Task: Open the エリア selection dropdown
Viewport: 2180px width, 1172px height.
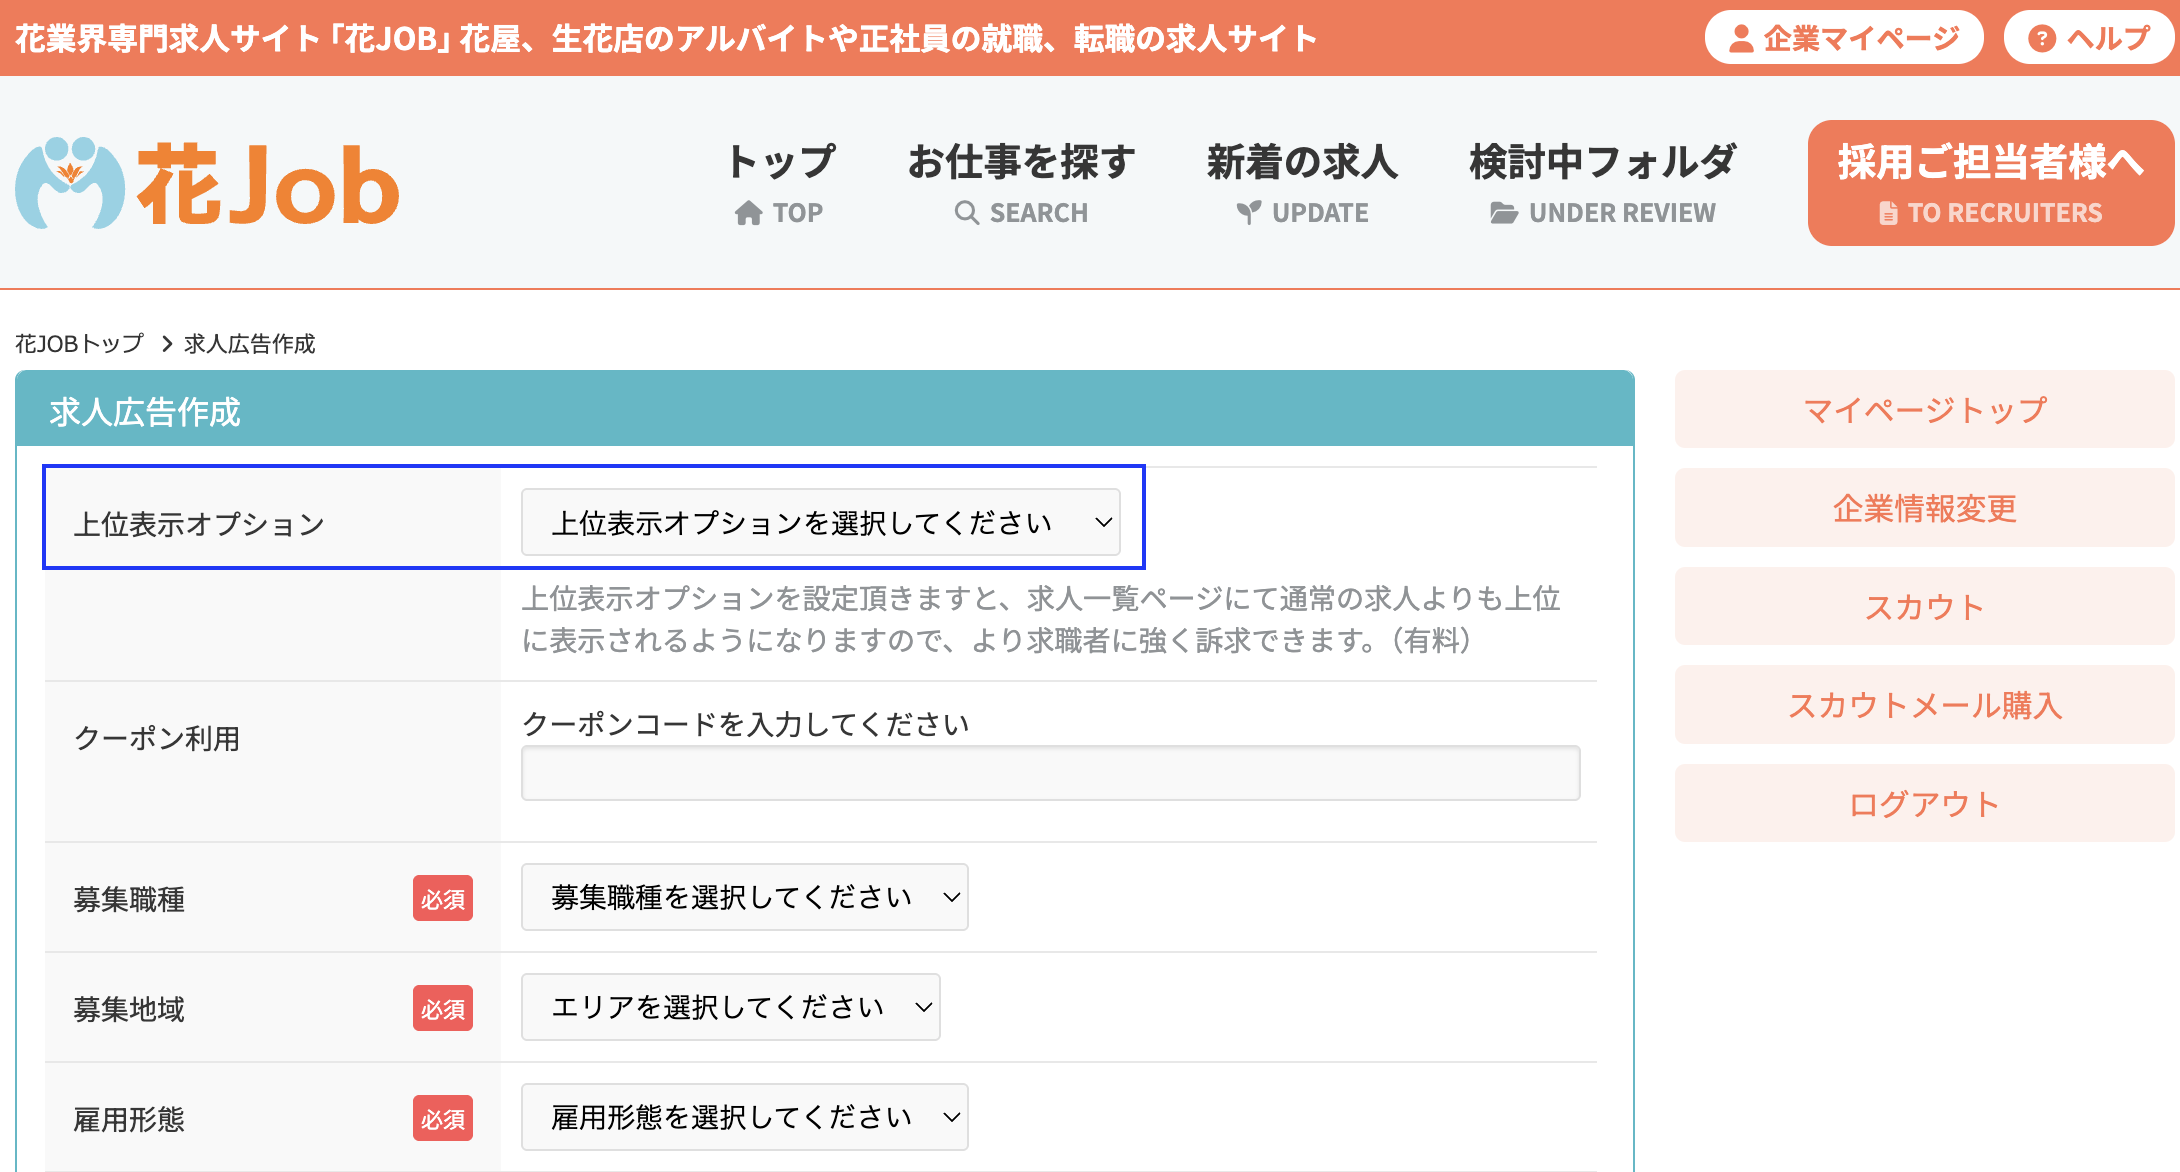Action: click(730, 1007)
